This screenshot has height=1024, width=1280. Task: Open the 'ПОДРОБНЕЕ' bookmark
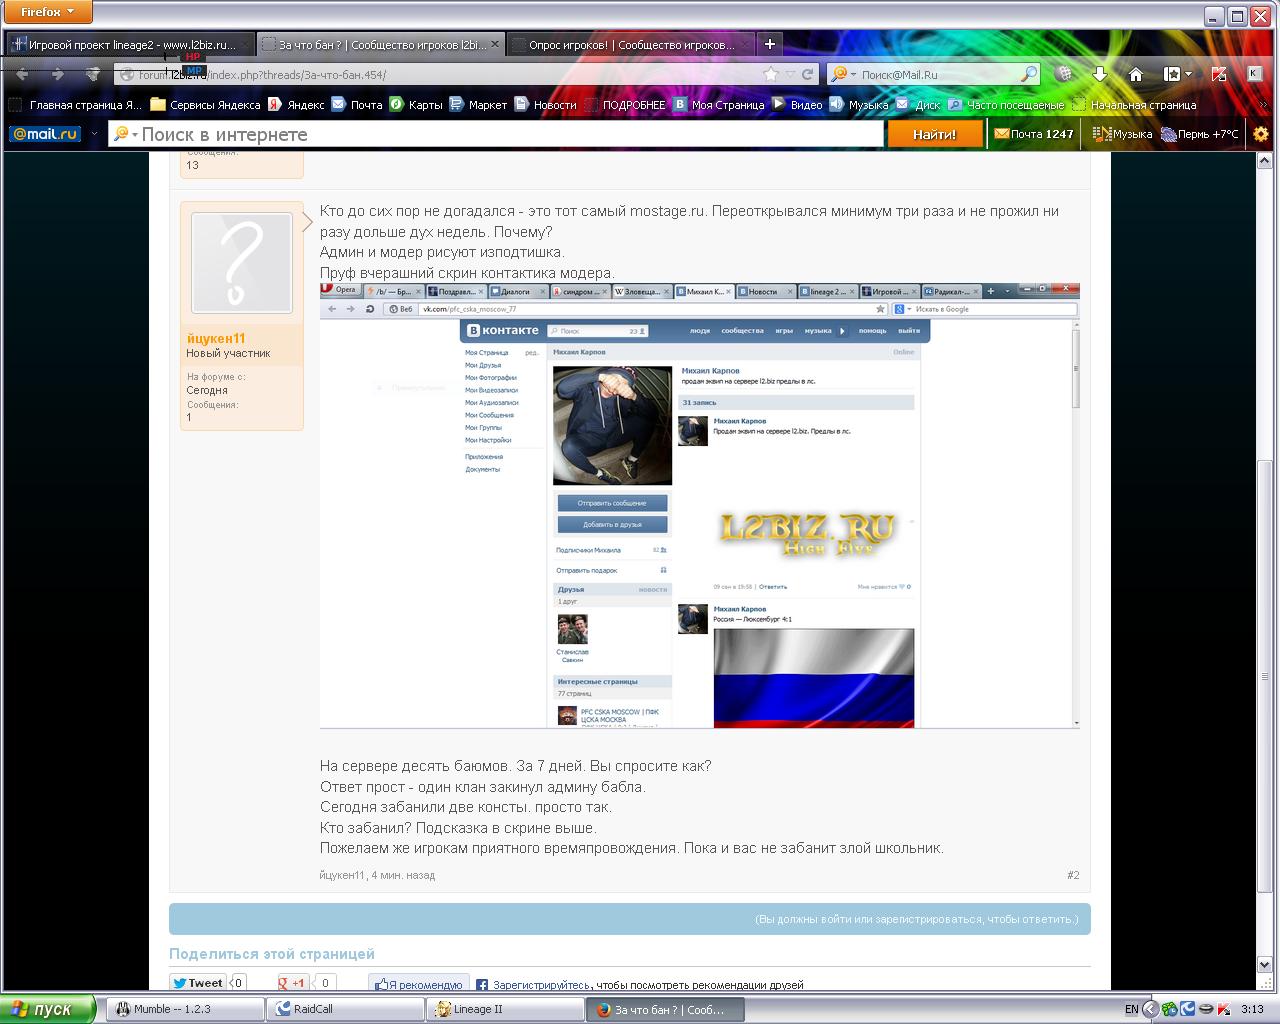(625, 104)
